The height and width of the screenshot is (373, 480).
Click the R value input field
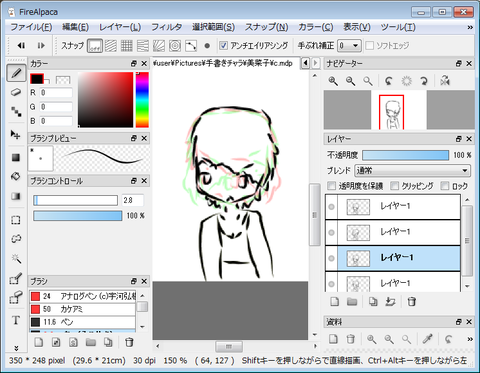[x=56, y=92]
